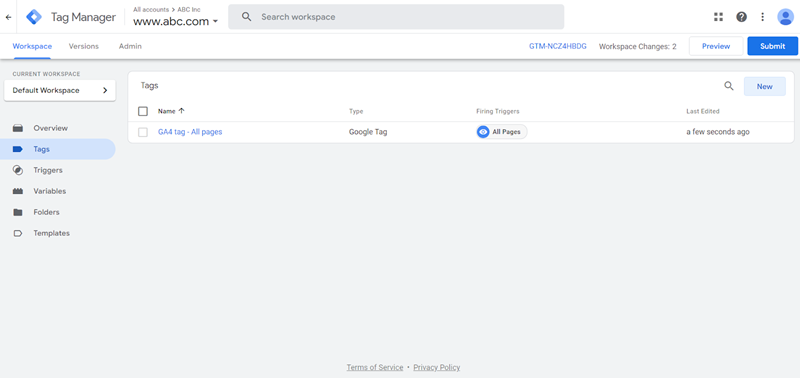Check the GA4 tag - All pages checkbox
Screen dimensions: 800x378
point(143,132)
